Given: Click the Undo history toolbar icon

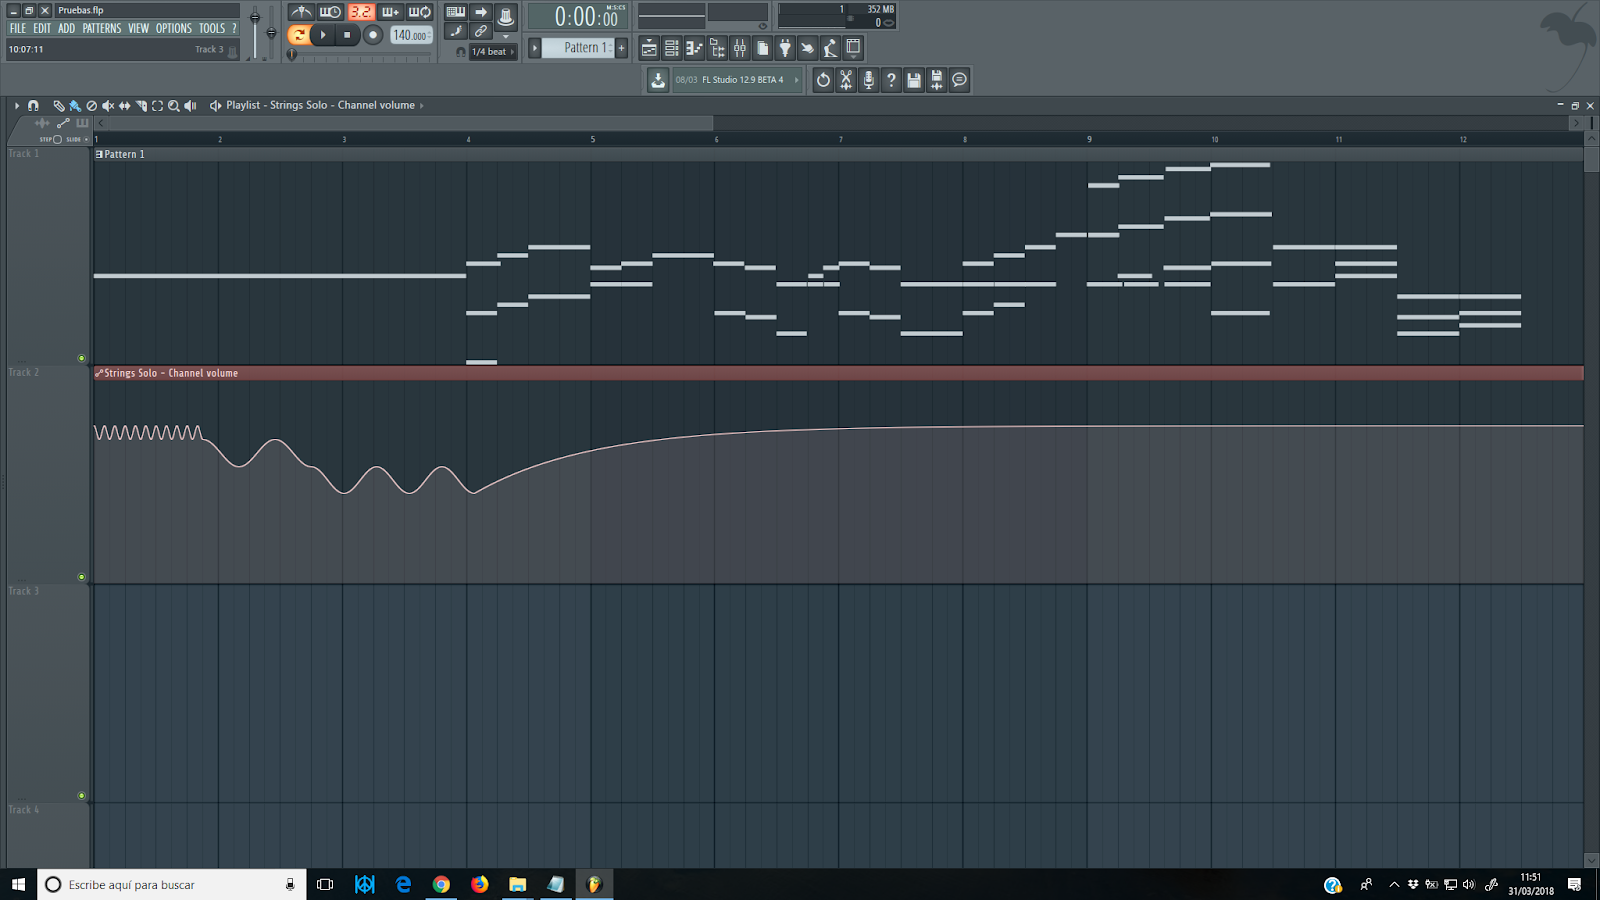Looking at the screenshot, I should coord(823,80).
